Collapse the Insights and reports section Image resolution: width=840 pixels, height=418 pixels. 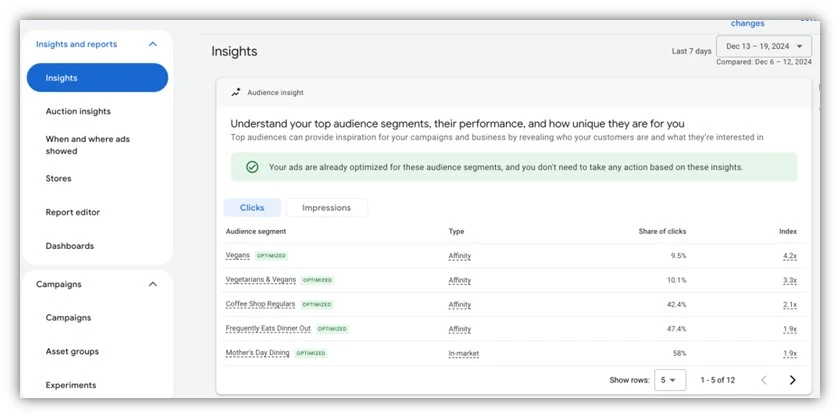point(152,44)
